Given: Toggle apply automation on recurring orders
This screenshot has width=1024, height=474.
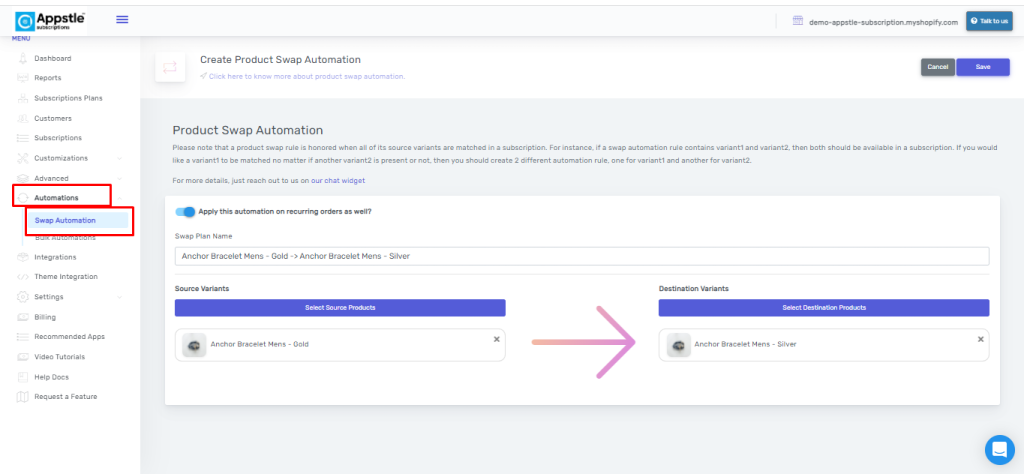Looking at the screenshot, I should [185, 212].
